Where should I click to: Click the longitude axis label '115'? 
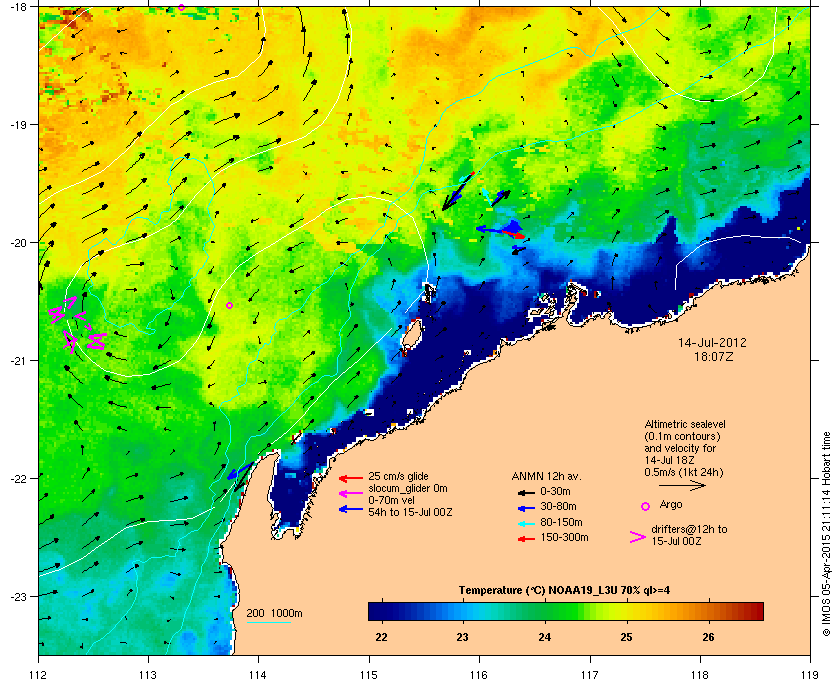pyautogui.click(x=369, y=674)
